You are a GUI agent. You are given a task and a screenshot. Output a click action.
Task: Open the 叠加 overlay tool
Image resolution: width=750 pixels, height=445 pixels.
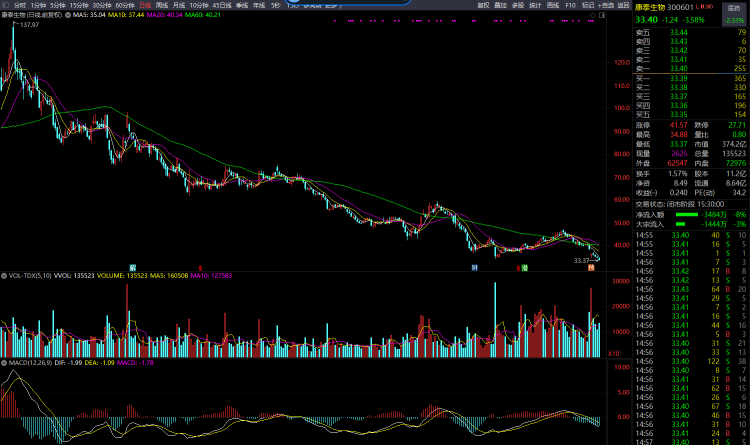pyautogui.click(x=501, y=5)
